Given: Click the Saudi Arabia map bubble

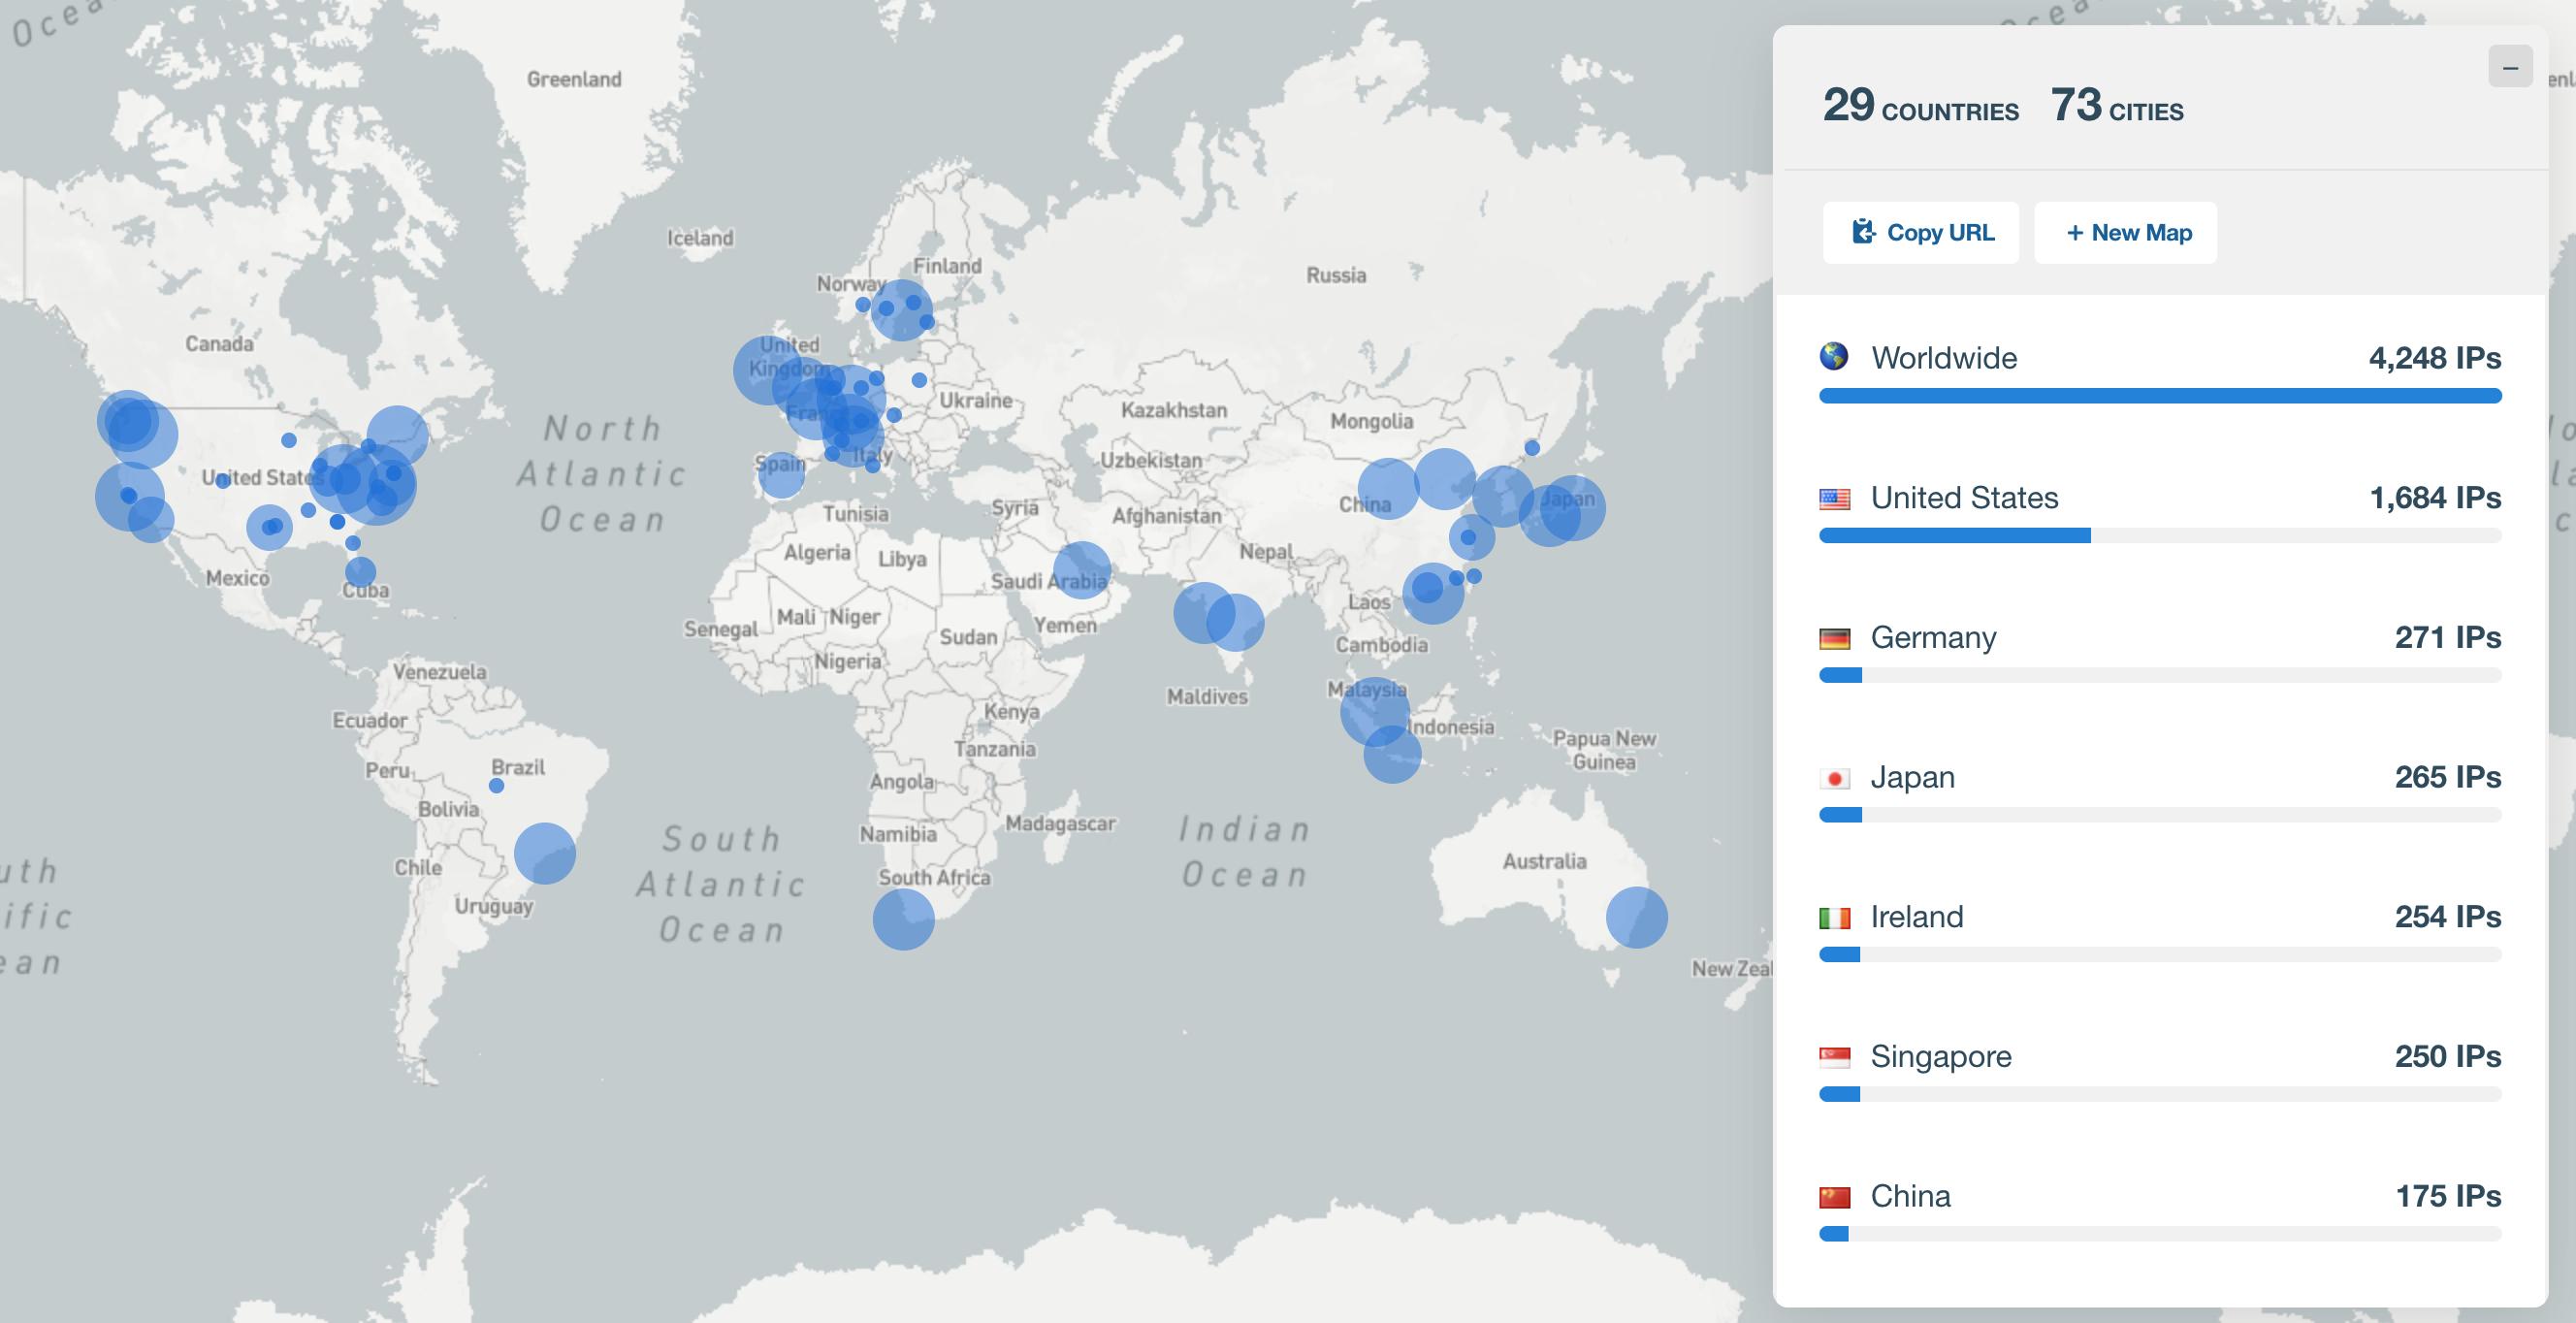Looking at the screenshot, I should point(1081,570).
